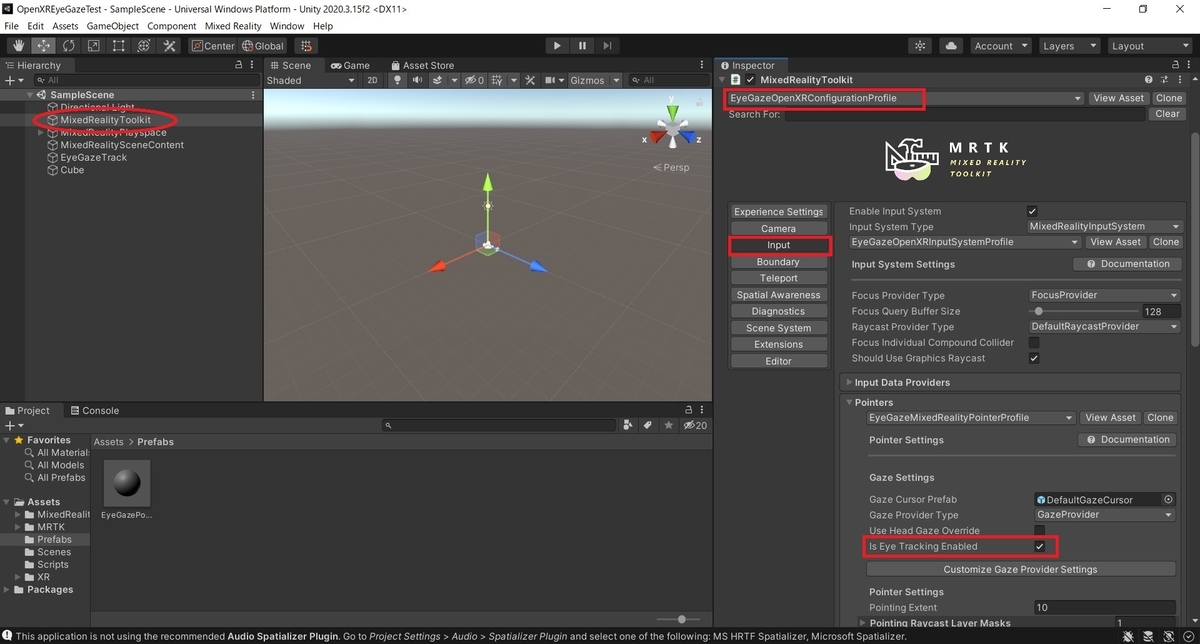Open custom editor tools wrench icon
The width and height of the screenshot is (1200, 644).
169,46
